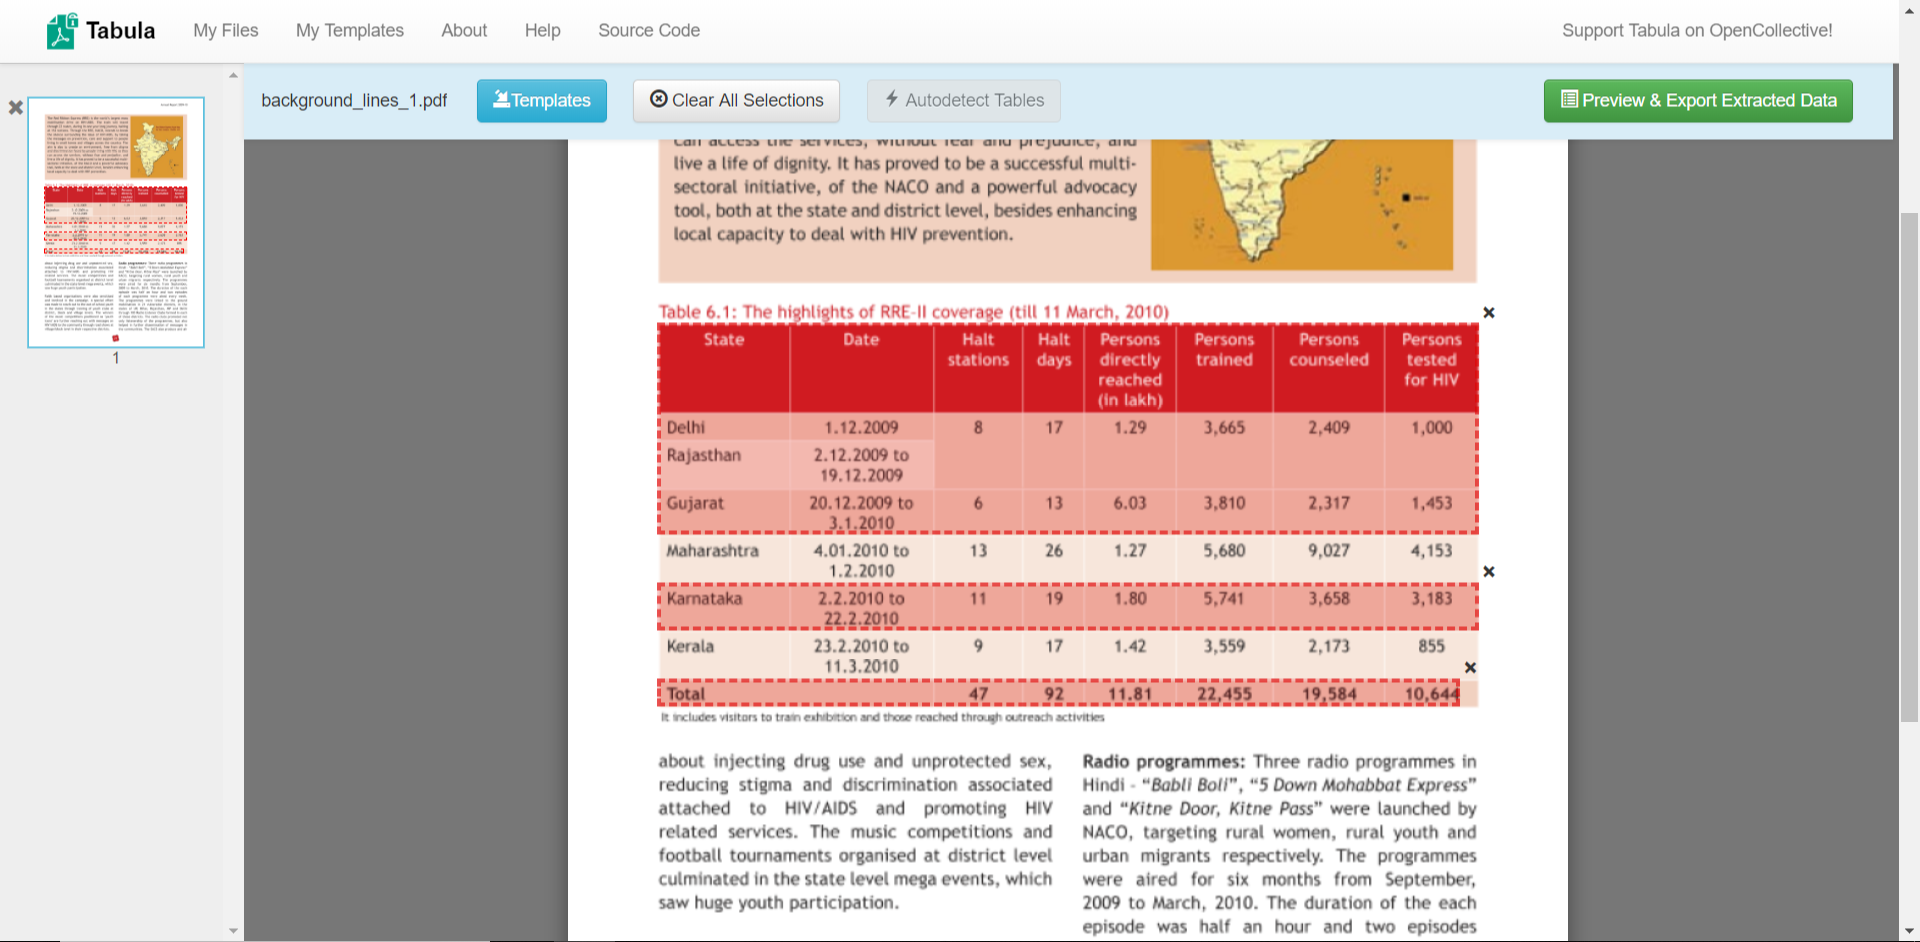Close the top table selection with its X
Image resolution: width=1920 pixels, height=942 pixels.
pos(1488,313)
